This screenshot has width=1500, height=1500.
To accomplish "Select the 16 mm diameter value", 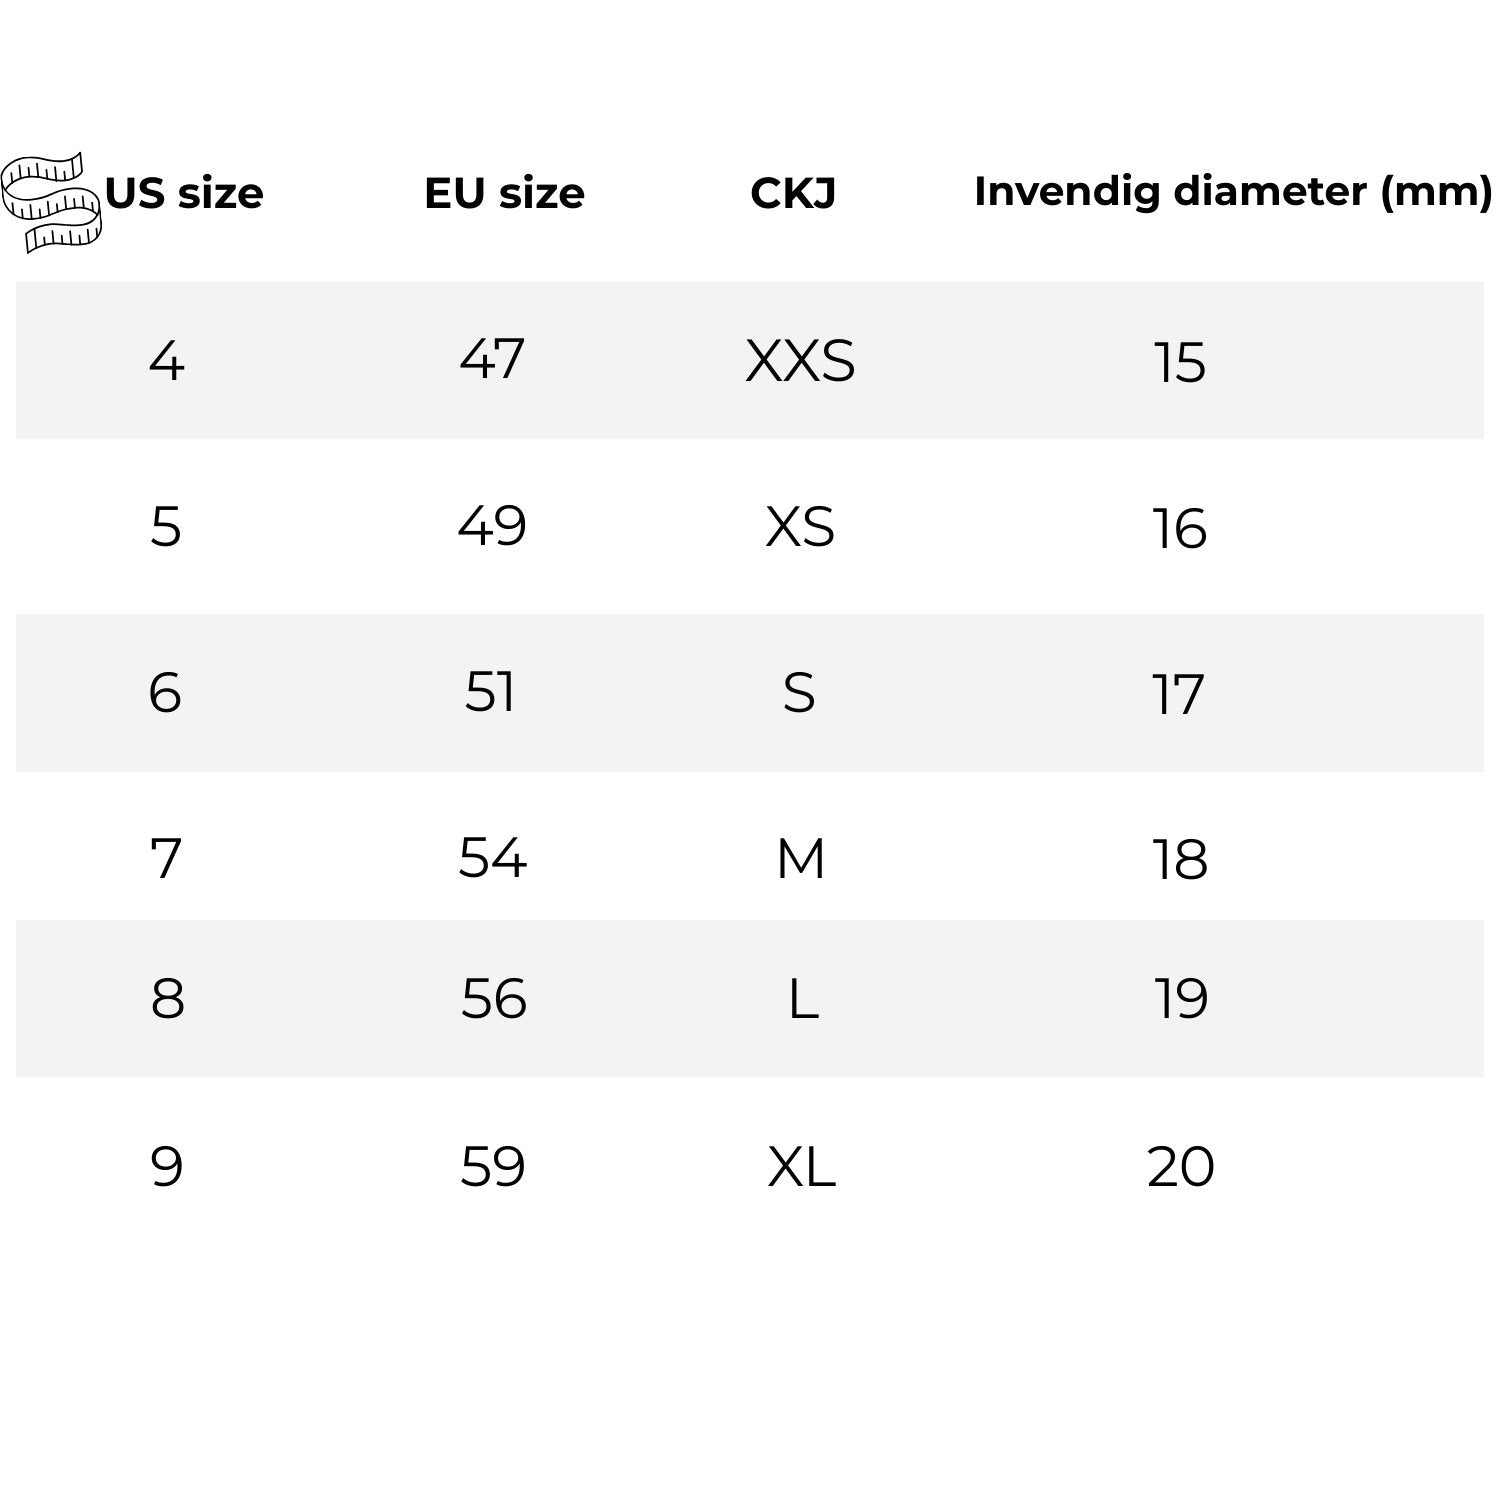I will pos(1180,529).
